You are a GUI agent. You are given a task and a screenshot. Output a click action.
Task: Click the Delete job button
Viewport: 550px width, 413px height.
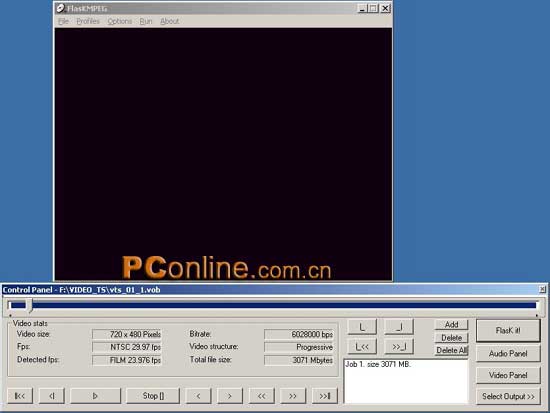pos(451,338)
